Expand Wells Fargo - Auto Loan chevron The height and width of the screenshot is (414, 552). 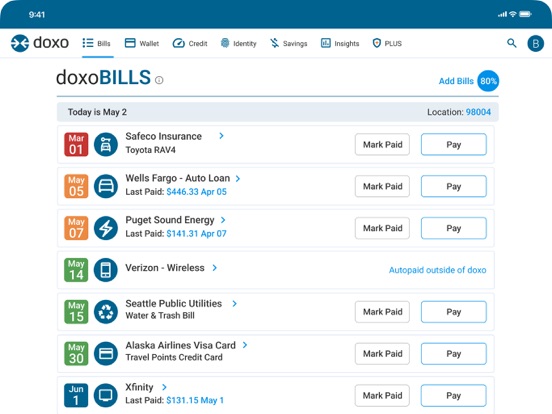click(238, 178)
